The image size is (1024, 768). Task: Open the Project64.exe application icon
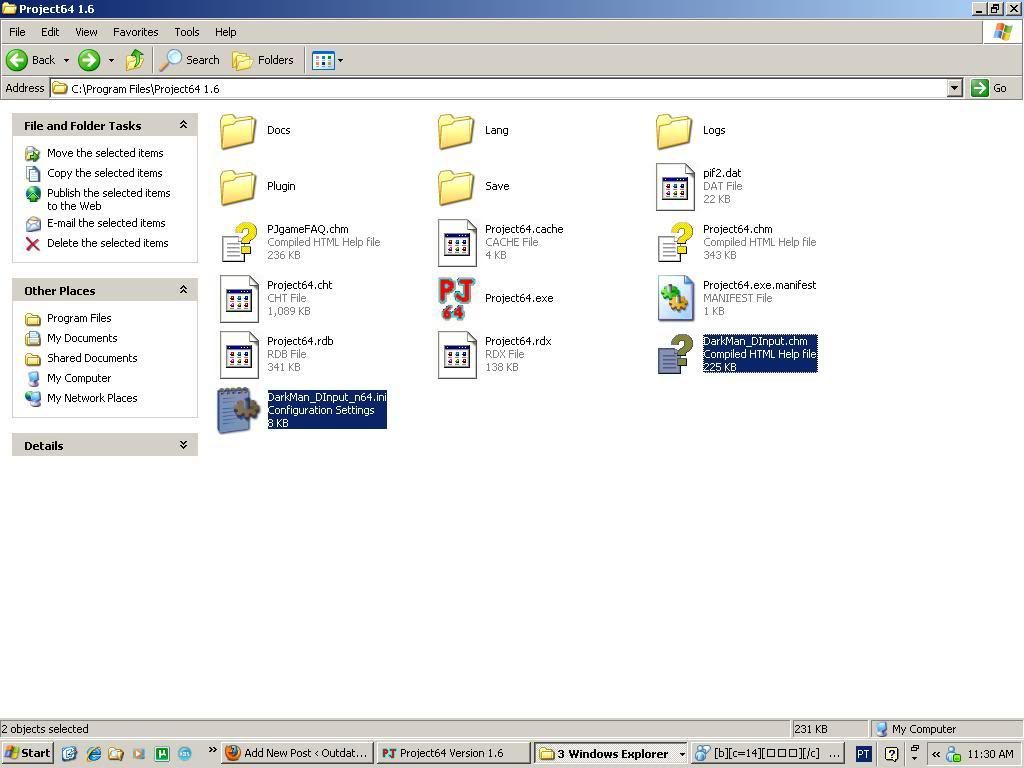456,298
